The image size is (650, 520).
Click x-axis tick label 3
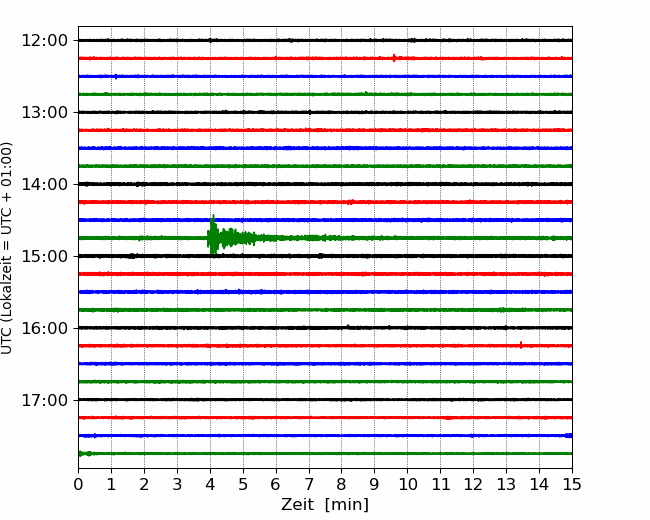177,484
